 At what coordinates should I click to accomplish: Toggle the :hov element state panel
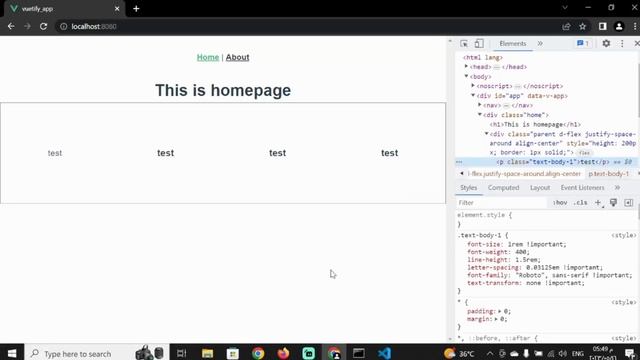[560, 203]
